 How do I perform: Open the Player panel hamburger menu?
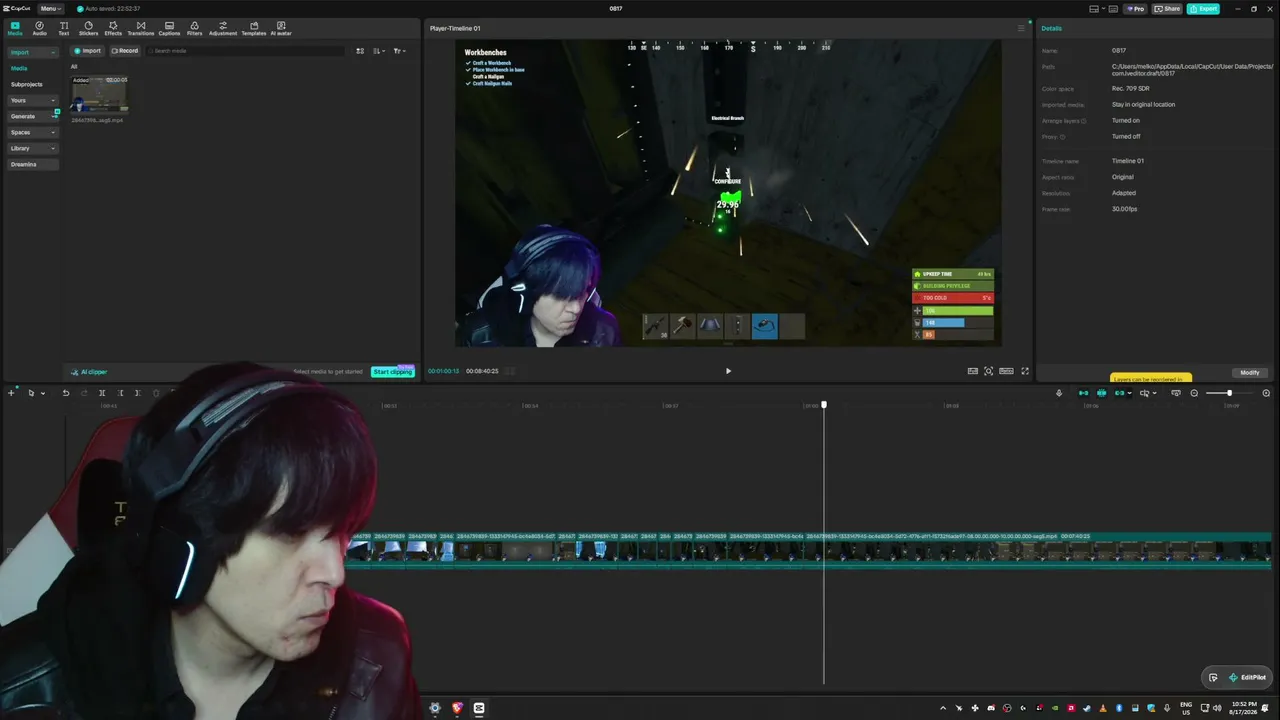click(x=1021, y=28)
